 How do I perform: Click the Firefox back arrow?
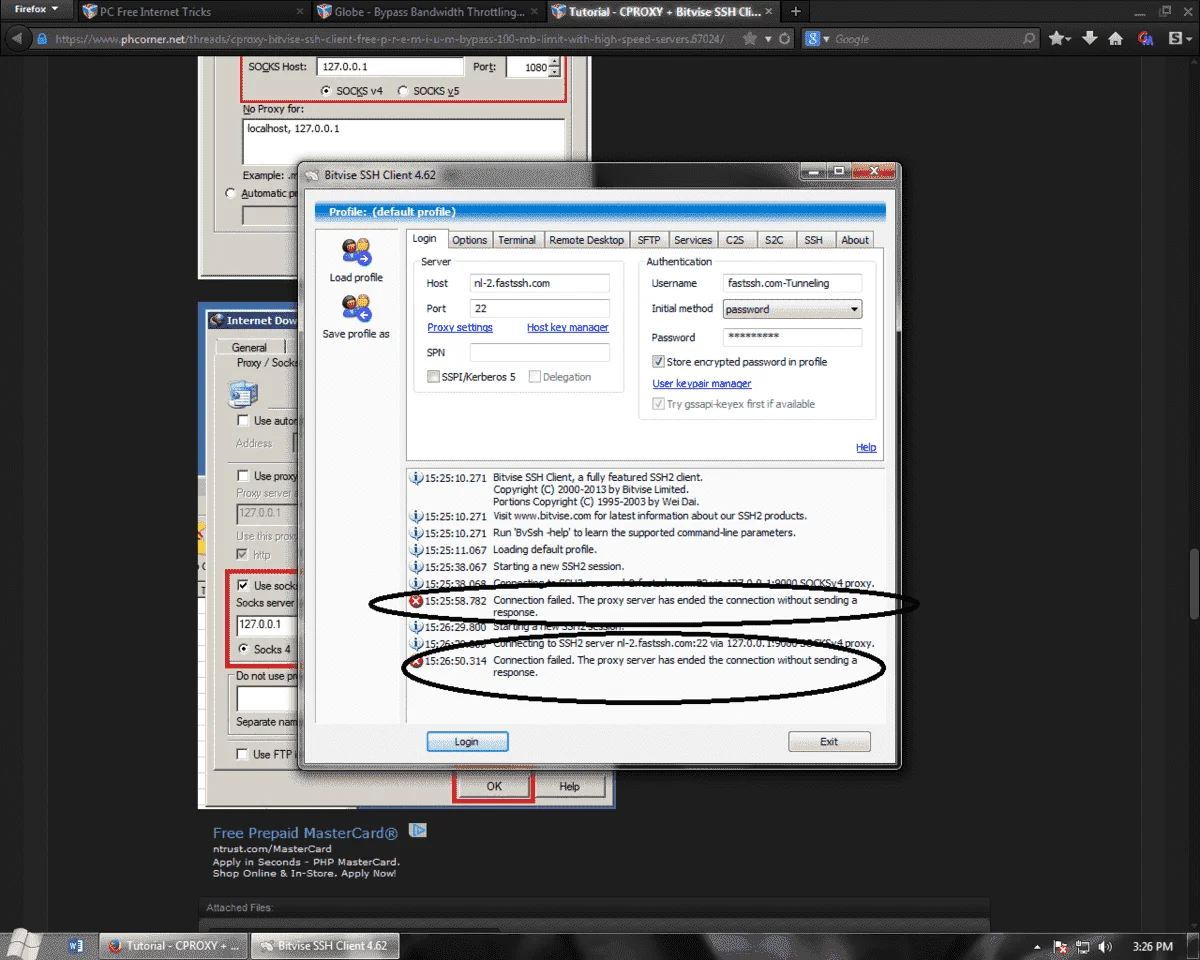click(16, 39)
